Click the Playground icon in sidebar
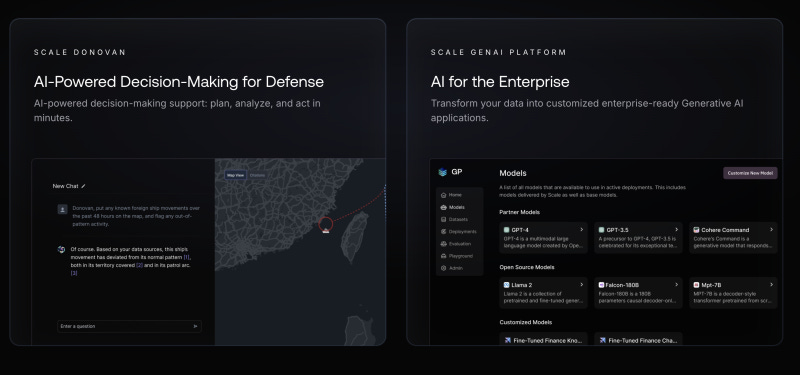Viewport: 800px width, 375px height. coord(443,256)
